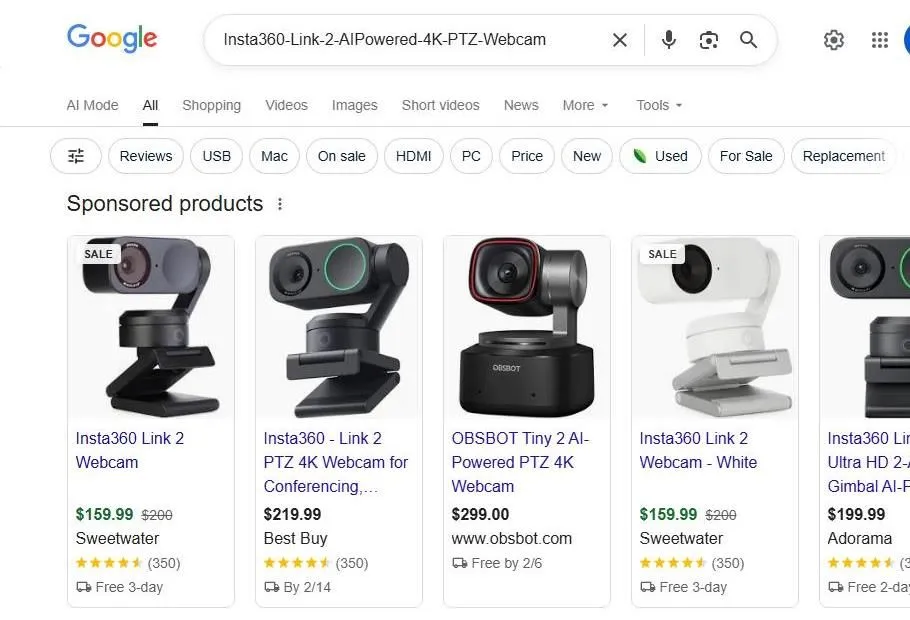910x620 pixels.
Task: Click the star rating on the Best Buy listing
Action: point(295,563)
